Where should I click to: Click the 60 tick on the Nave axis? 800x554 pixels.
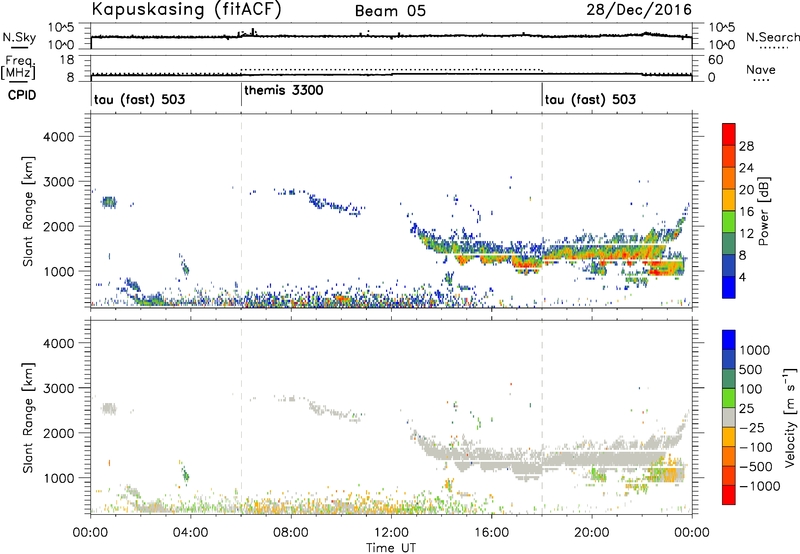click(x=716, y=60)
